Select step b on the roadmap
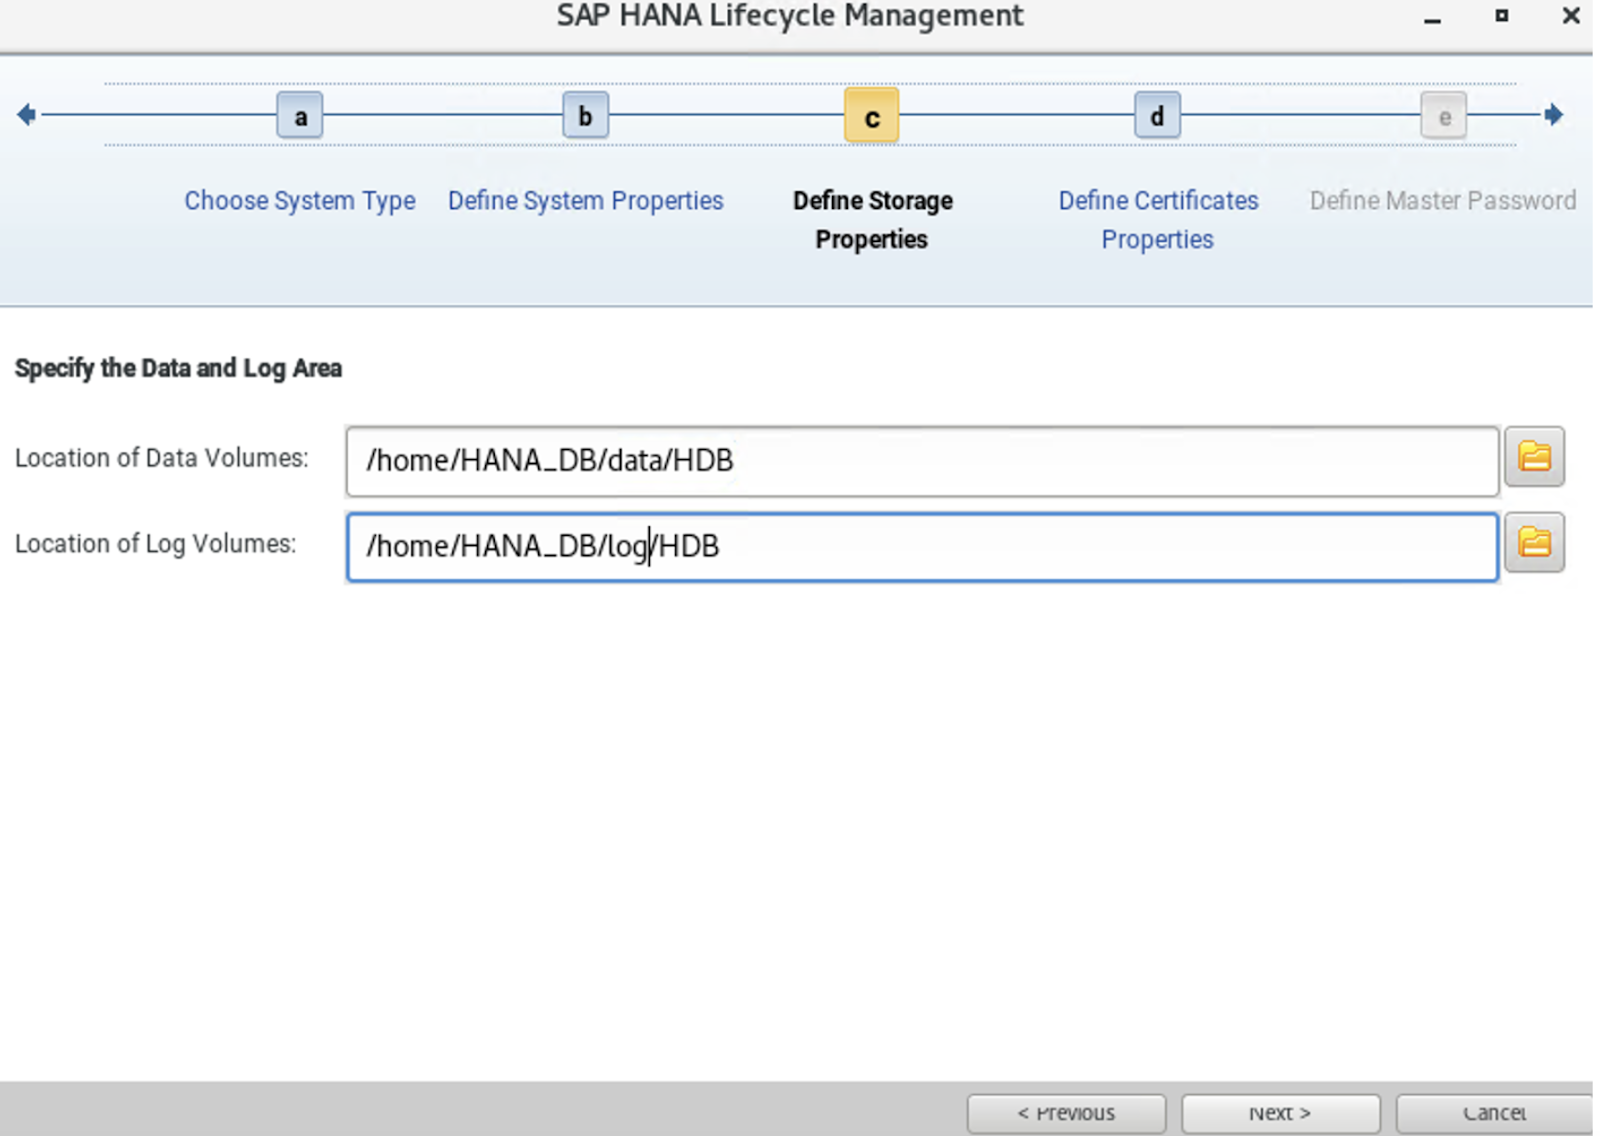This screenshot has width=1600, height=1136. [x=586, y=116]
